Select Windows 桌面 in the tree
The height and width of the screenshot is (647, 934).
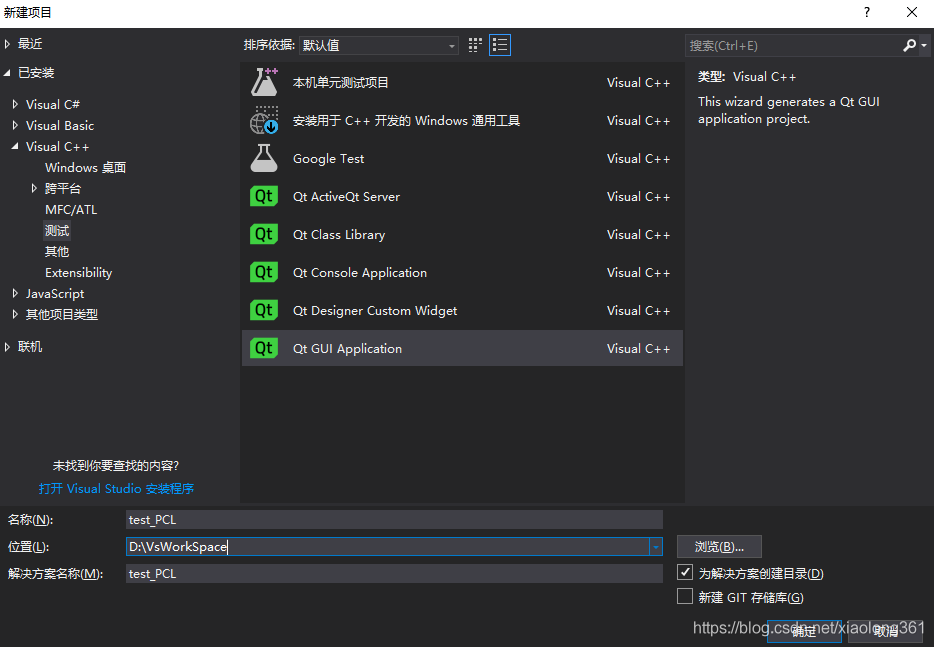pos(85,167)
